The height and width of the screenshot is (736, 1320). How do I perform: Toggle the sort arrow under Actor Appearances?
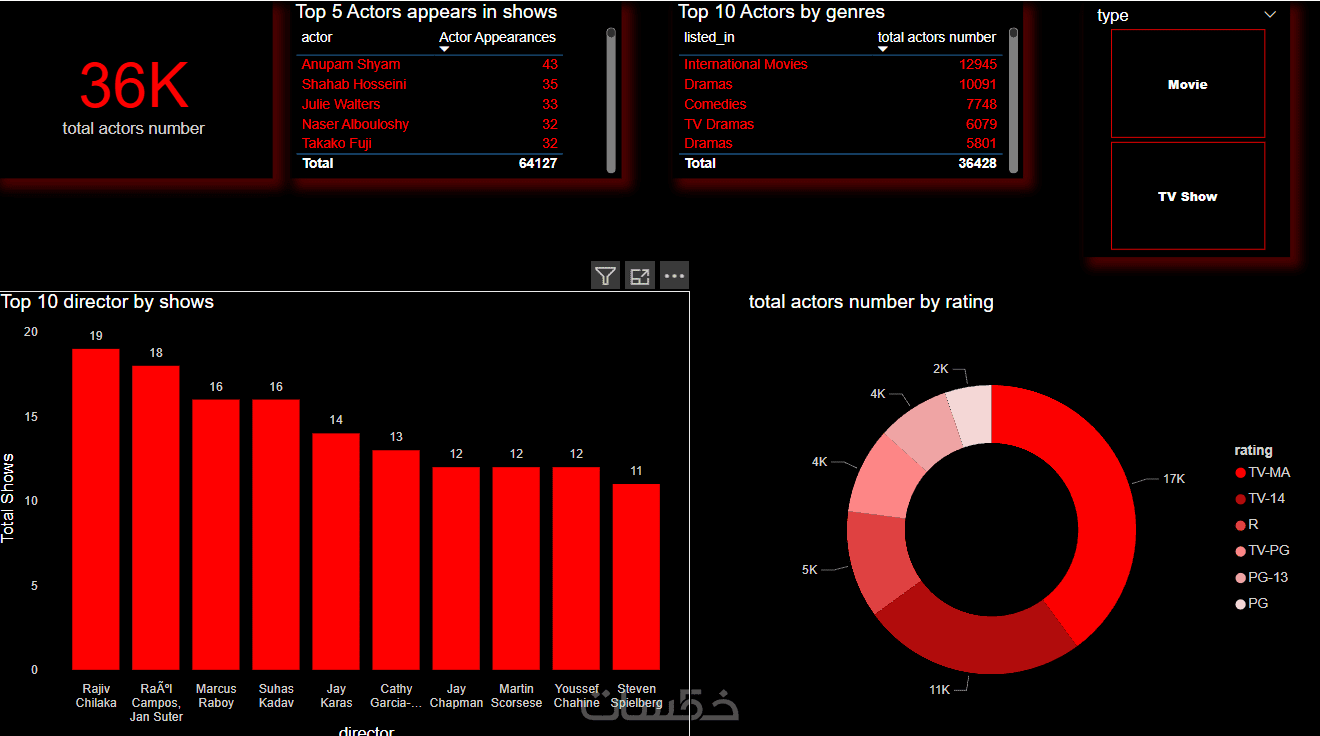click(x=445, y=49)
